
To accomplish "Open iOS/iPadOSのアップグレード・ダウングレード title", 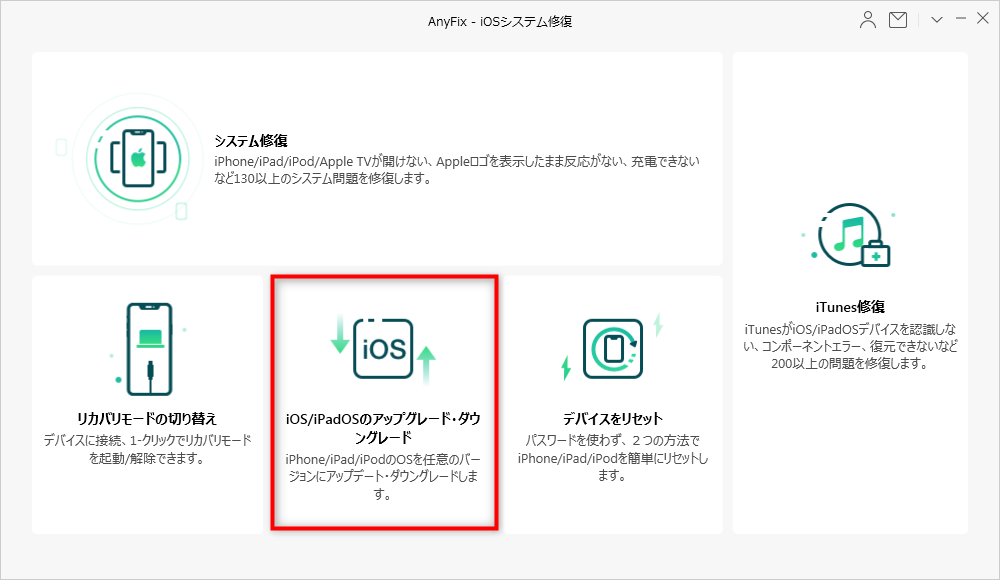I will point(383,428).
